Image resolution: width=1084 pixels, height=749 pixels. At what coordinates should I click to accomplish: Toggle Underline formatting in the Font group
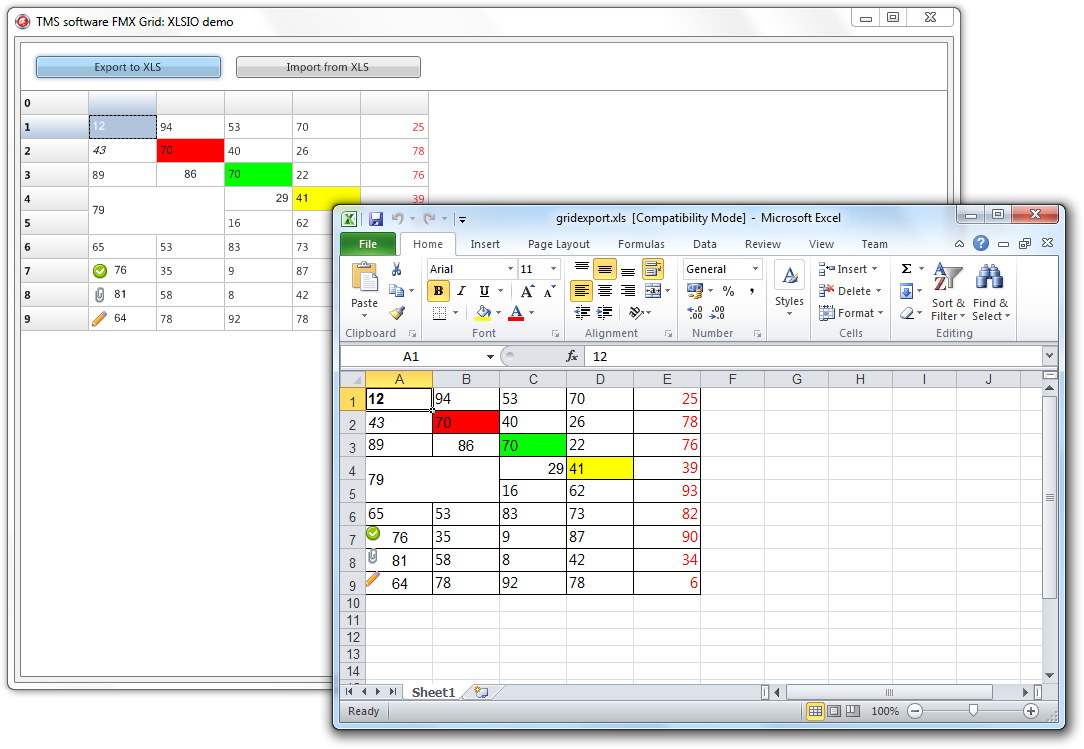point(484,291)
